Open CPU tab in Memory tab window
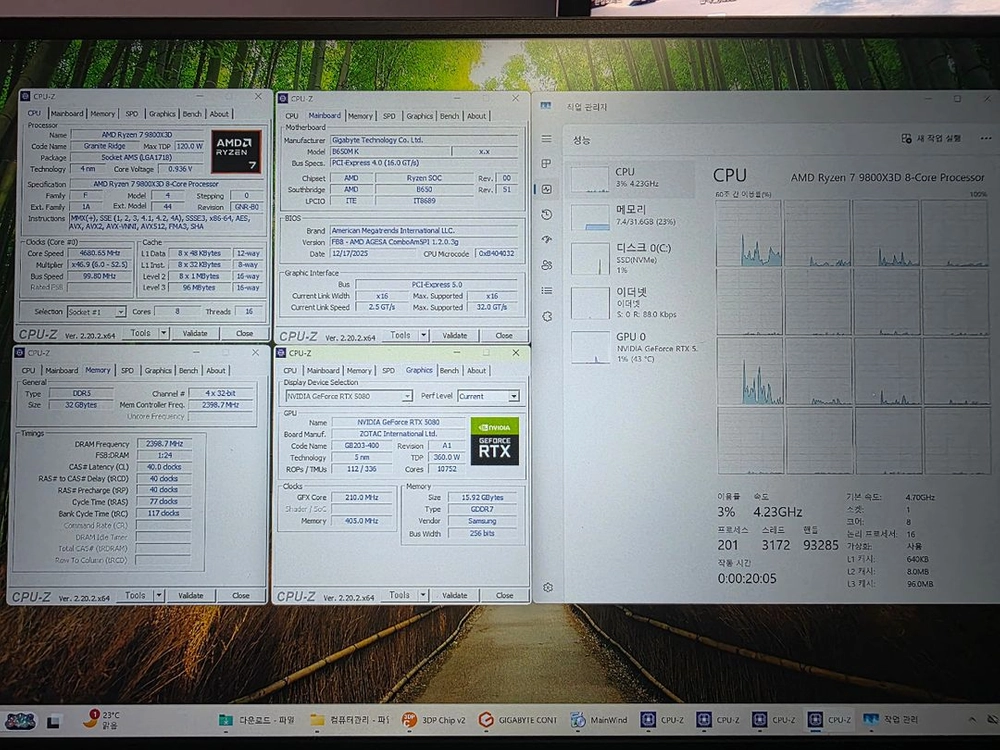1000x750 pixels. 29,371
